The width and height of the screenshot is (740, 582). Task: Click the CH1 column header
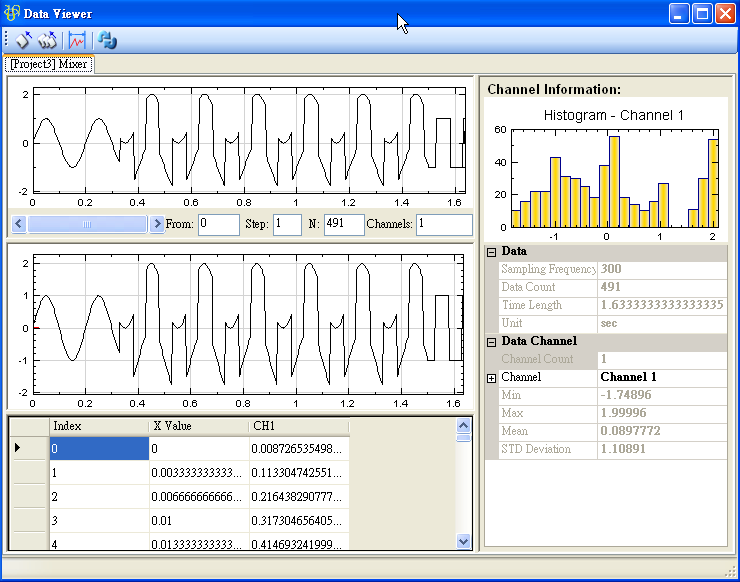(298, 426)
